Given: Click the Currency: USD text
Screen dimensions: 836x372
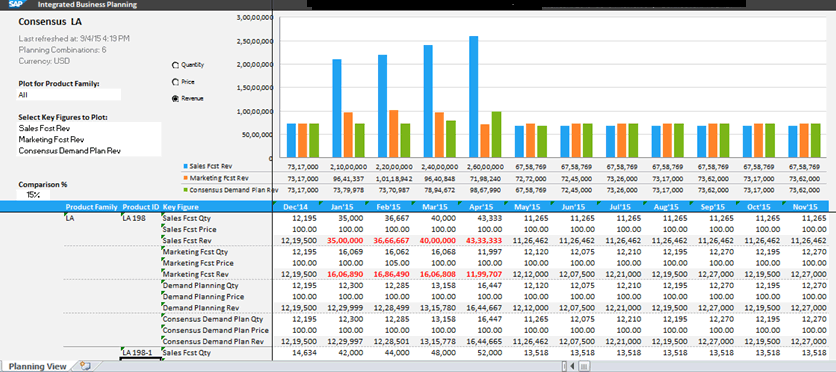Looking at the screenshot, I should 44,61.
